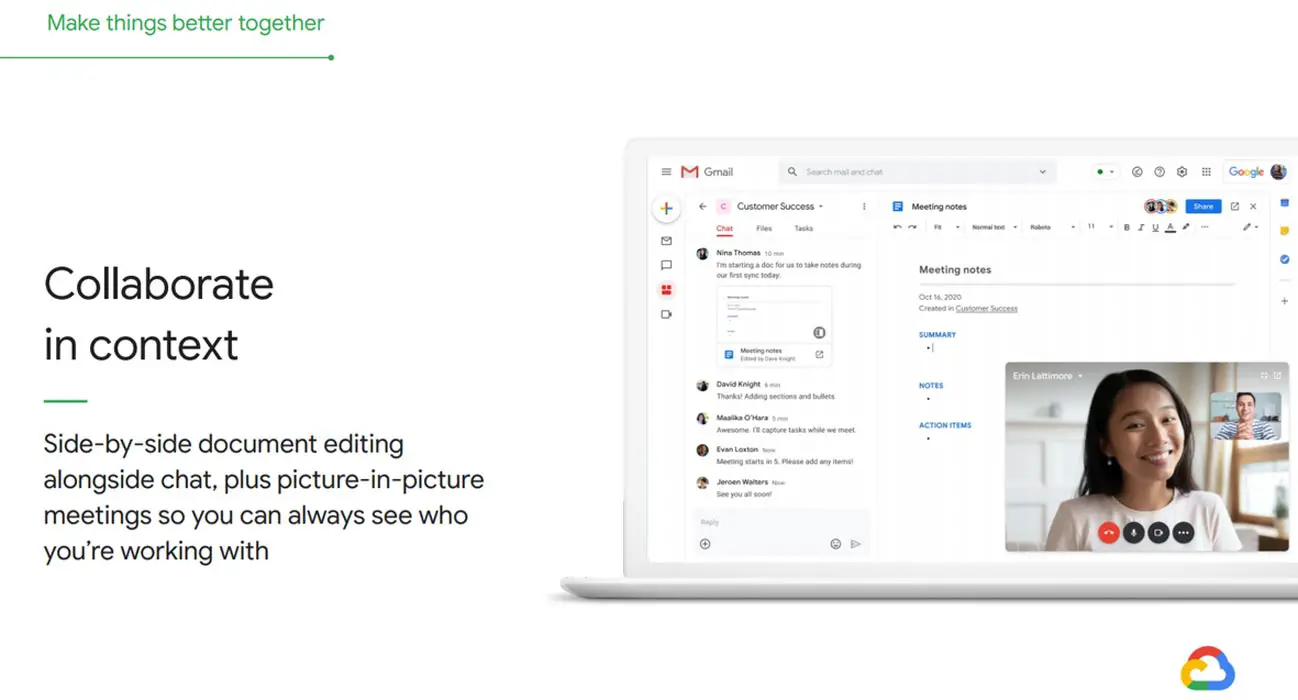
Task: Open the Google account avatar
Action: click(x=1278, y=172)
